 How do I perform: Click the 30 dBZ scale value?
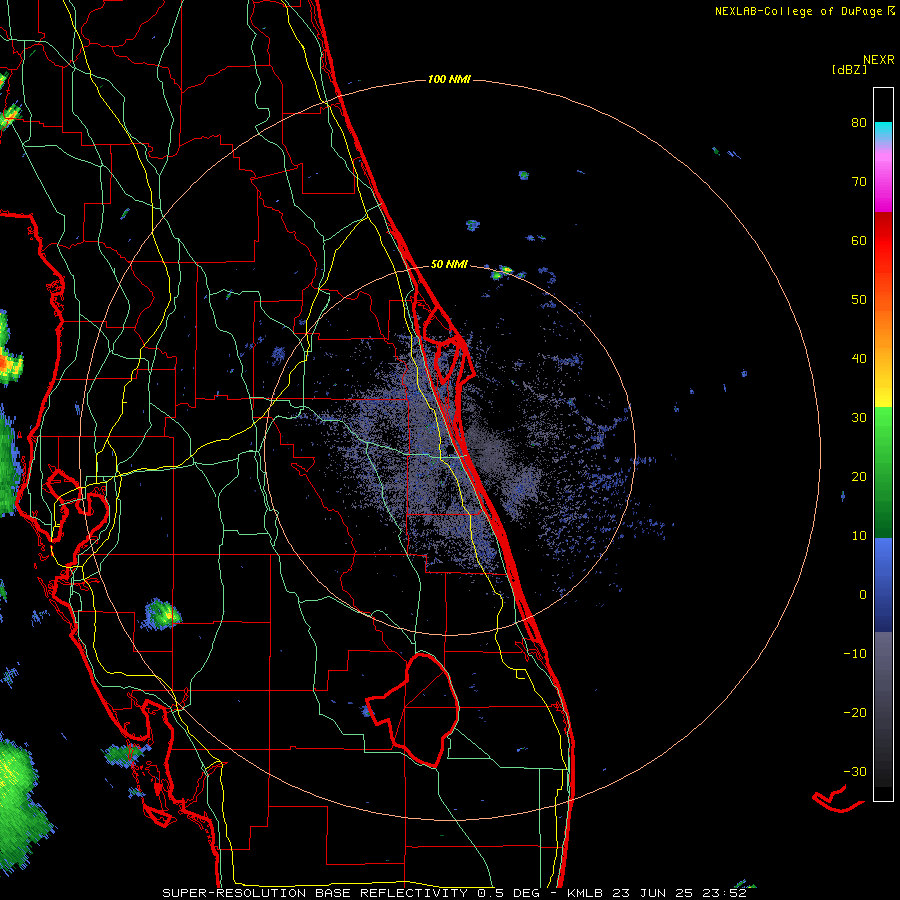[x=859, y=417]
